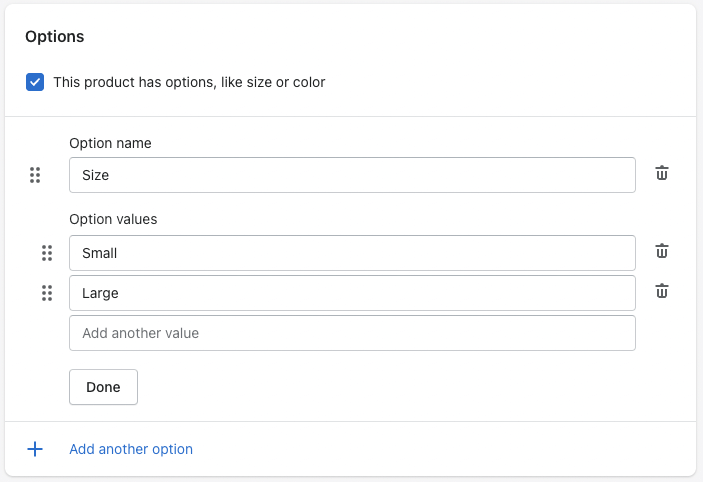
Task: Click the 'Option values' section label
Action: (x=113, y=219)
